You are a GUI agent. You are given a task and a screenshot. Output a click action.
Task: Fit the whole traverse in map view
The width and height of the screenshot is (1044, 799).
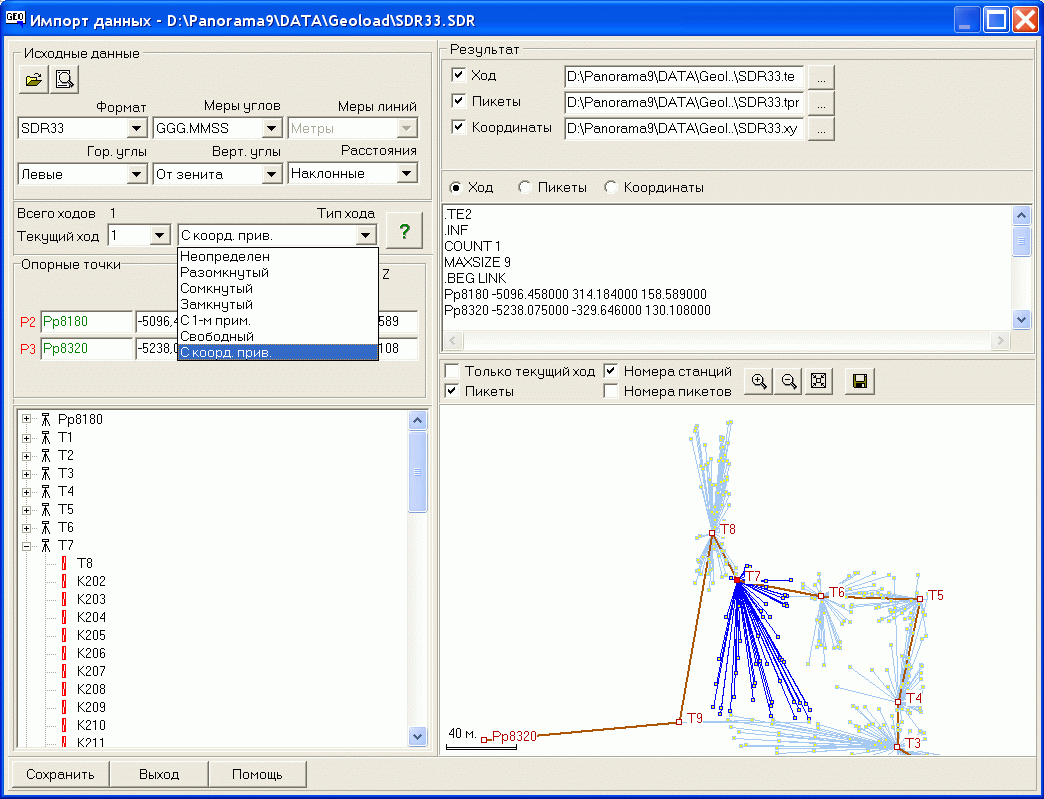(x=819, y=381)
